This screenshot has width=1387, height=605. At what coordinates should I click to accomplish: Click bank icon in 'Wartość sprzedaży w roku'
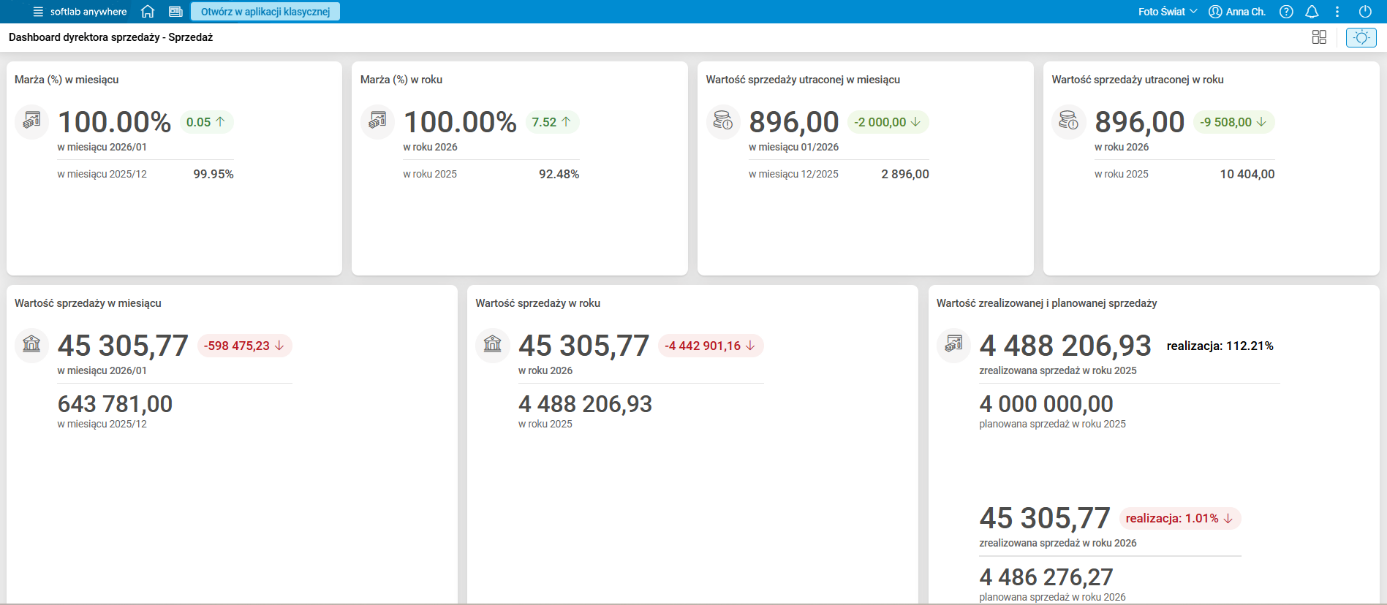pyautogui.click(x=492, y=344)
